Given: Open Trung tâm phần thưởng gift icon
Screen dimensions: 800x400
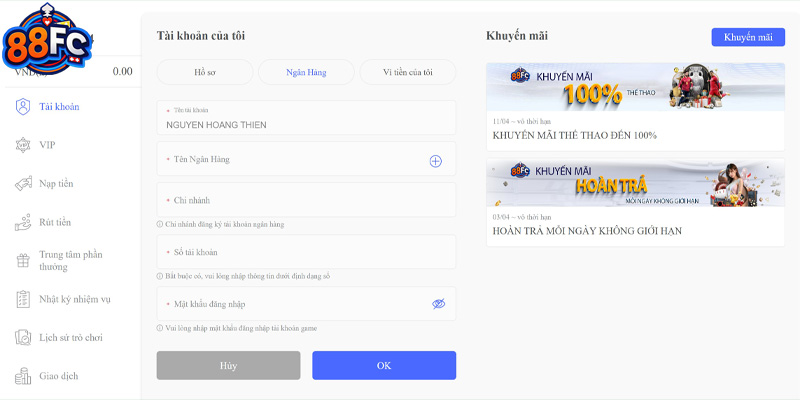Looking at the screenshot, I should [x=22, y=261].
